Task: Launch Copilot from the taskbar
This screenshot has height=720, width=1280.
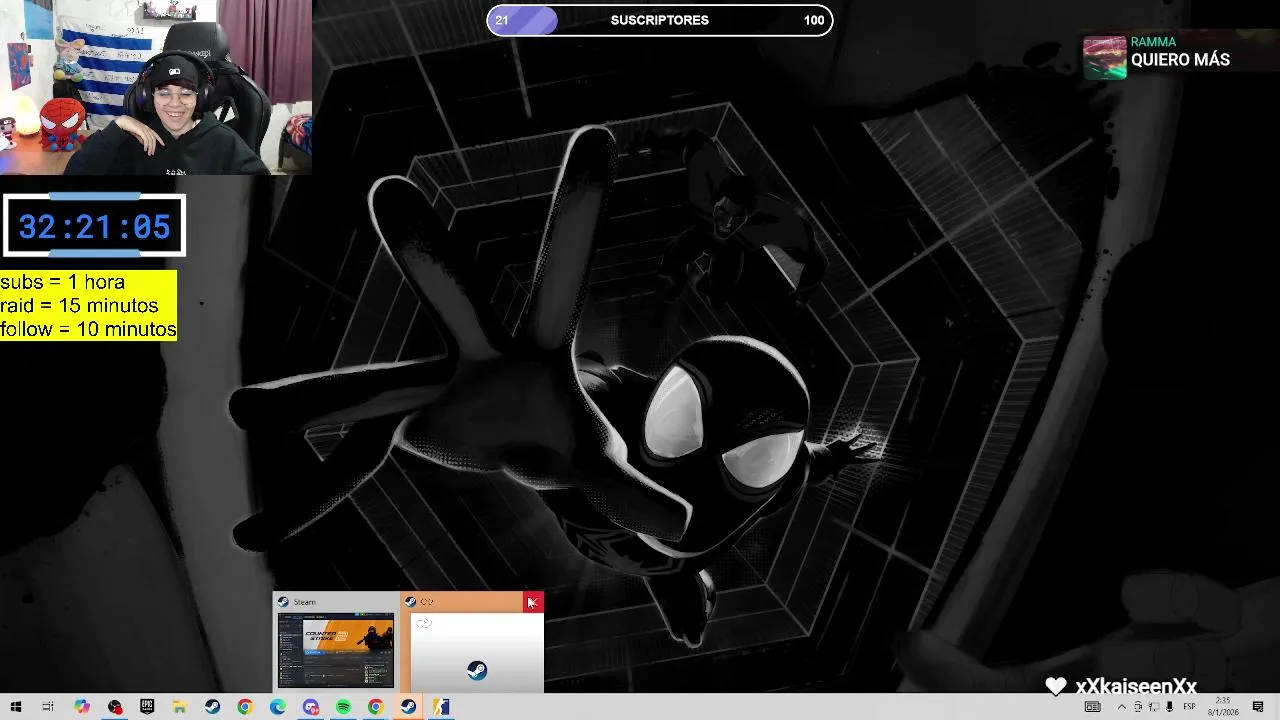Action: 82,707
